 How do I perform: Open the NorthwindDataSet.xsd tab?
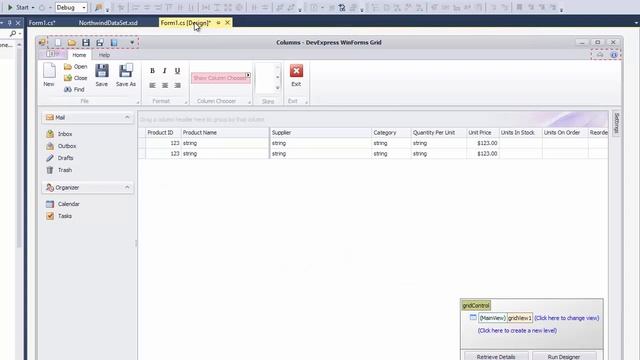[x=108, y=23]
